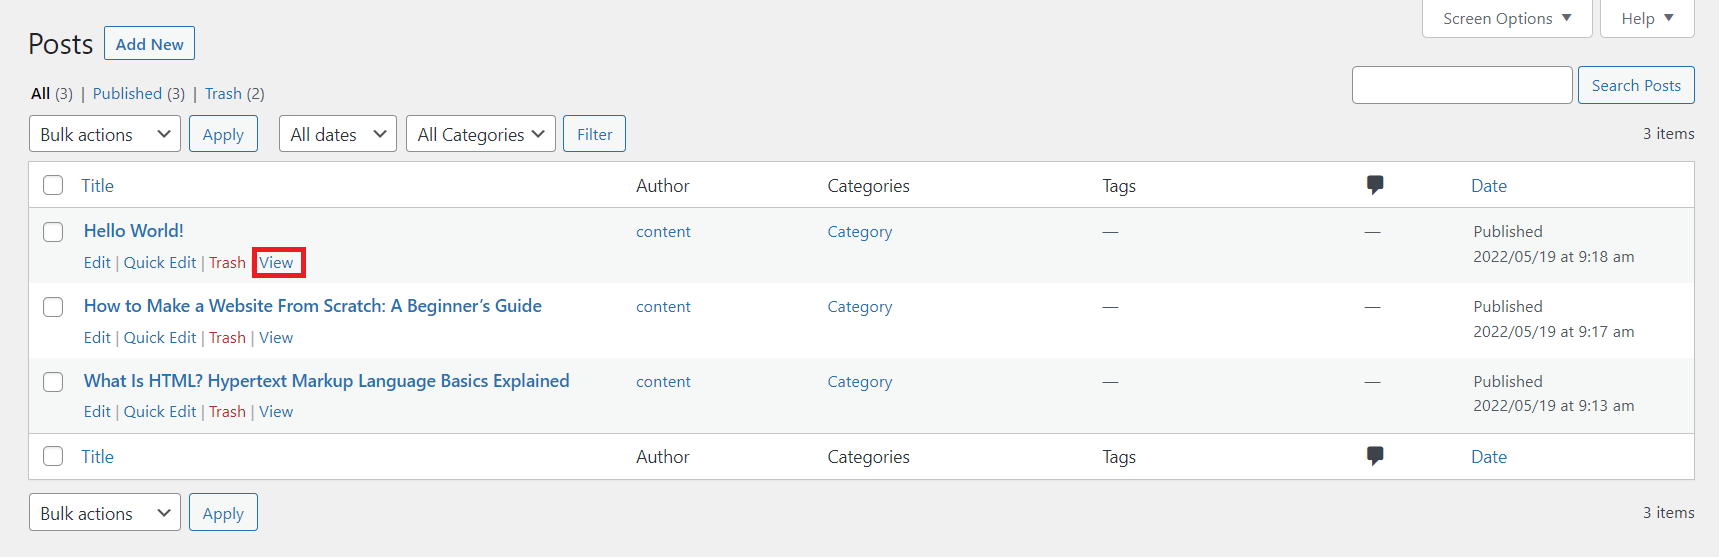Show Published posts view

pos(127,93)
